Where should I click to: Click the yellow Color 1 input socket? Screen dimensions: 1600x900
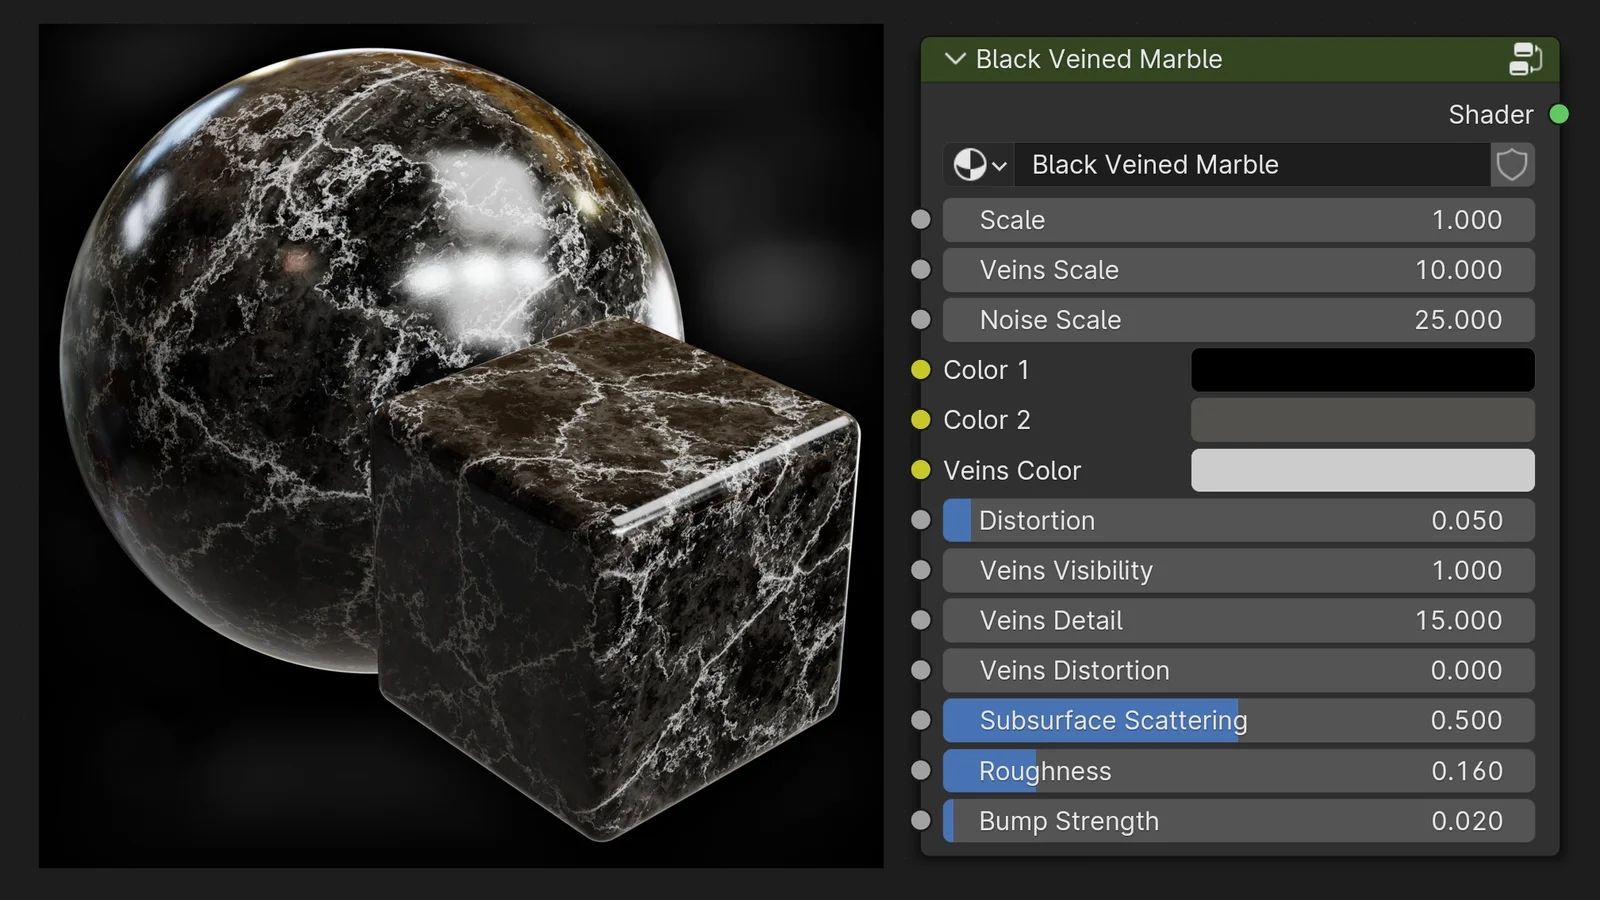(x=920, y=369)
